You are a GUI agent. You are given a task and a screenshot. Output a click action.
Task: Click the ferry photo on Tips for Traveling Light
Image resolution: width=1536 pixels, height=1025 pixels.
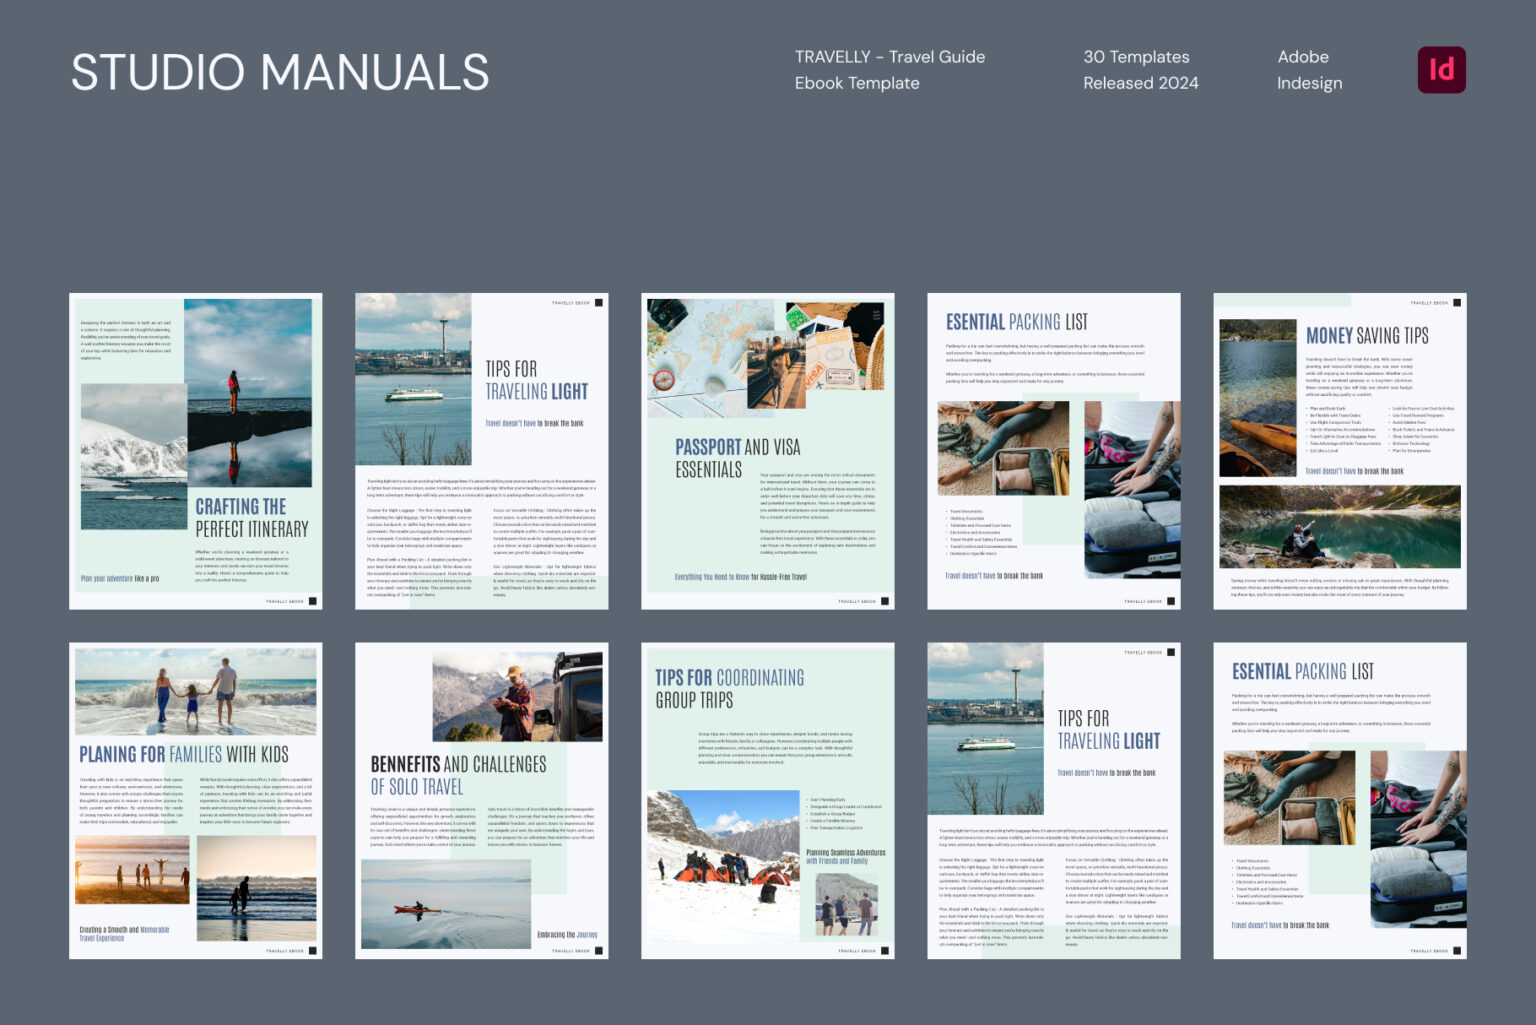411,378
